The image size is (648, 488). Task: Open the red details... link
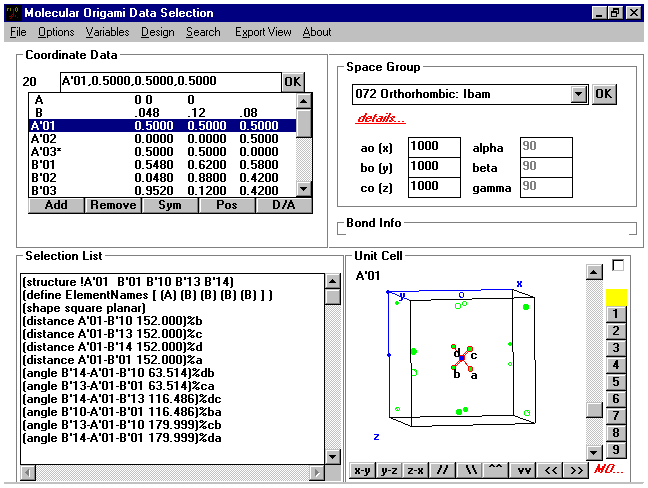[381, 119]
